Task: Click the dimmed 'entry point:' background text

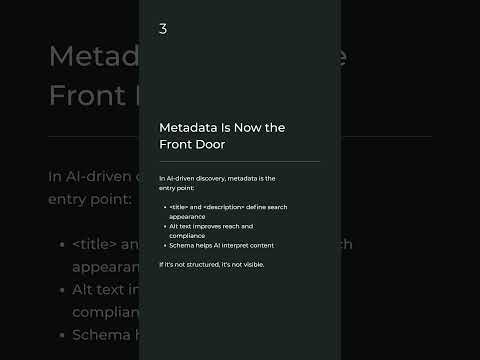Action: point(90,199)
